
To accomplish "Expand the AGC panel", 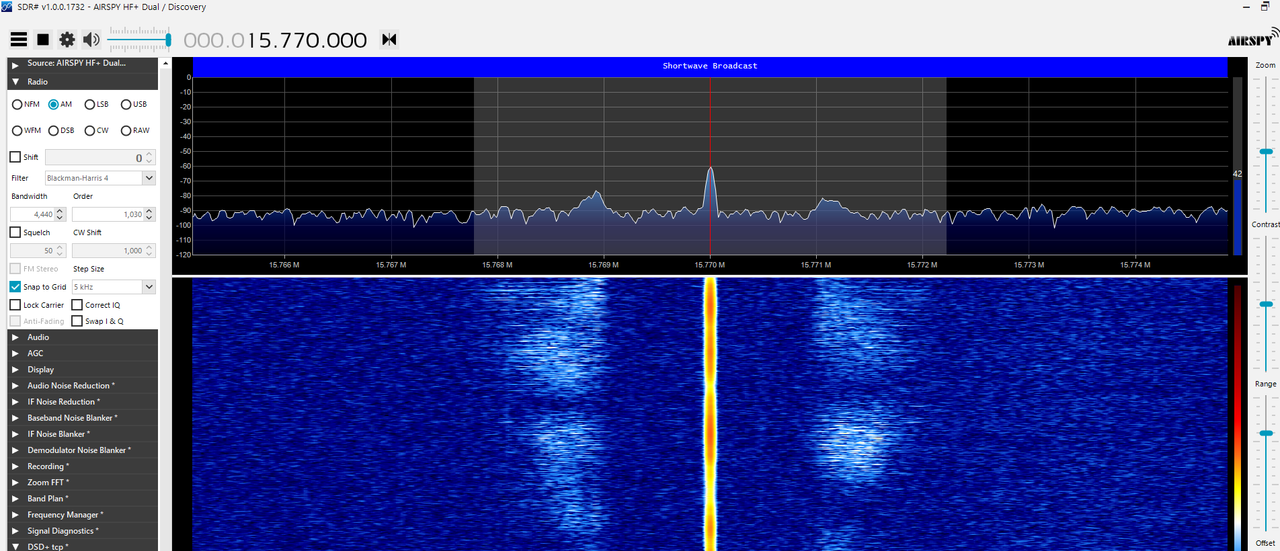I will [x=83, y=353].
